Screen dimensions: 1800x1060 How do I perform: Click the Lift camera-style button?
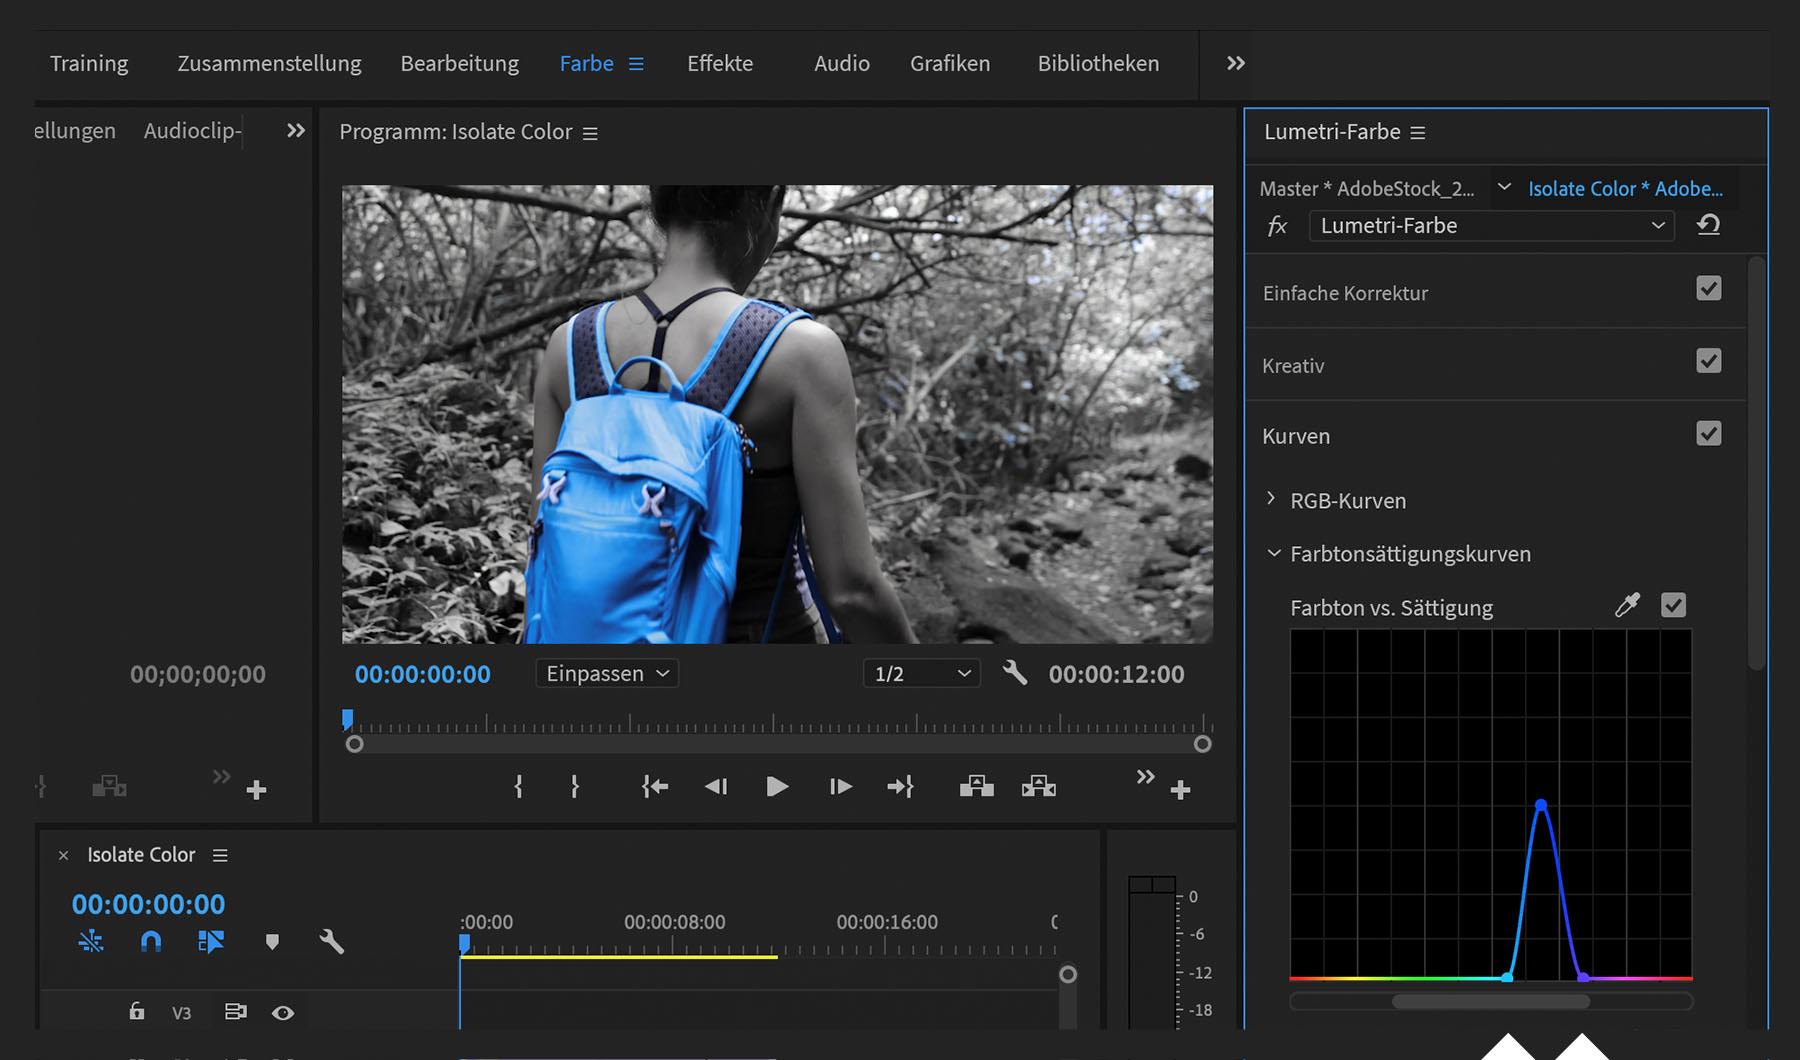click(x=976, y=787)
